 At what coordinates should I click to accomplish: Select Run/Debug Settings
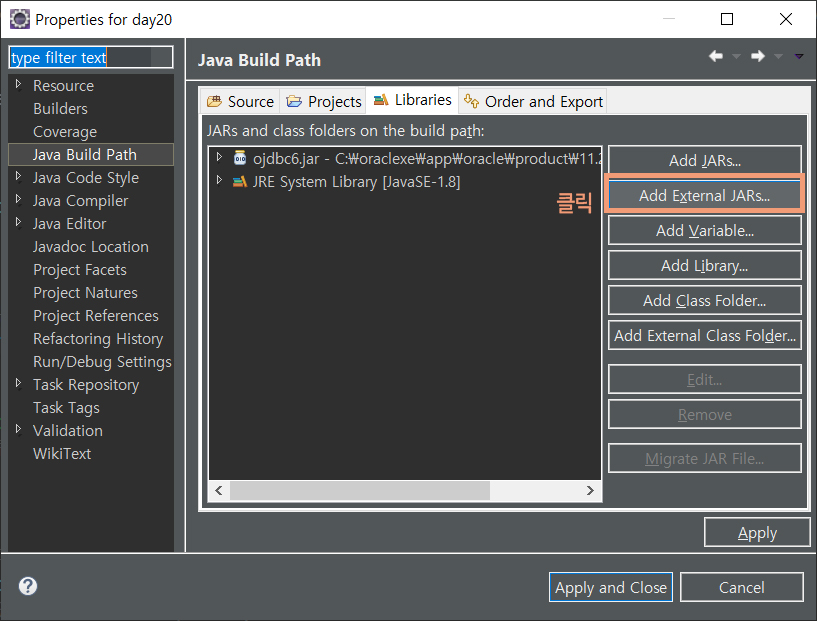[102, 362]
